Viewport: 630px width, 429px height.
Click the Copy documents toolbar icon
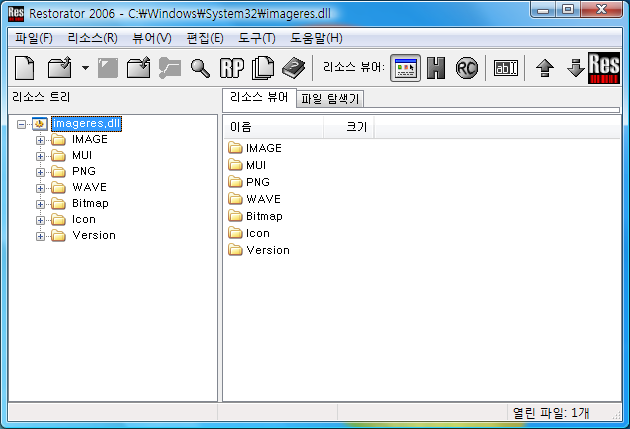[263, 68]
